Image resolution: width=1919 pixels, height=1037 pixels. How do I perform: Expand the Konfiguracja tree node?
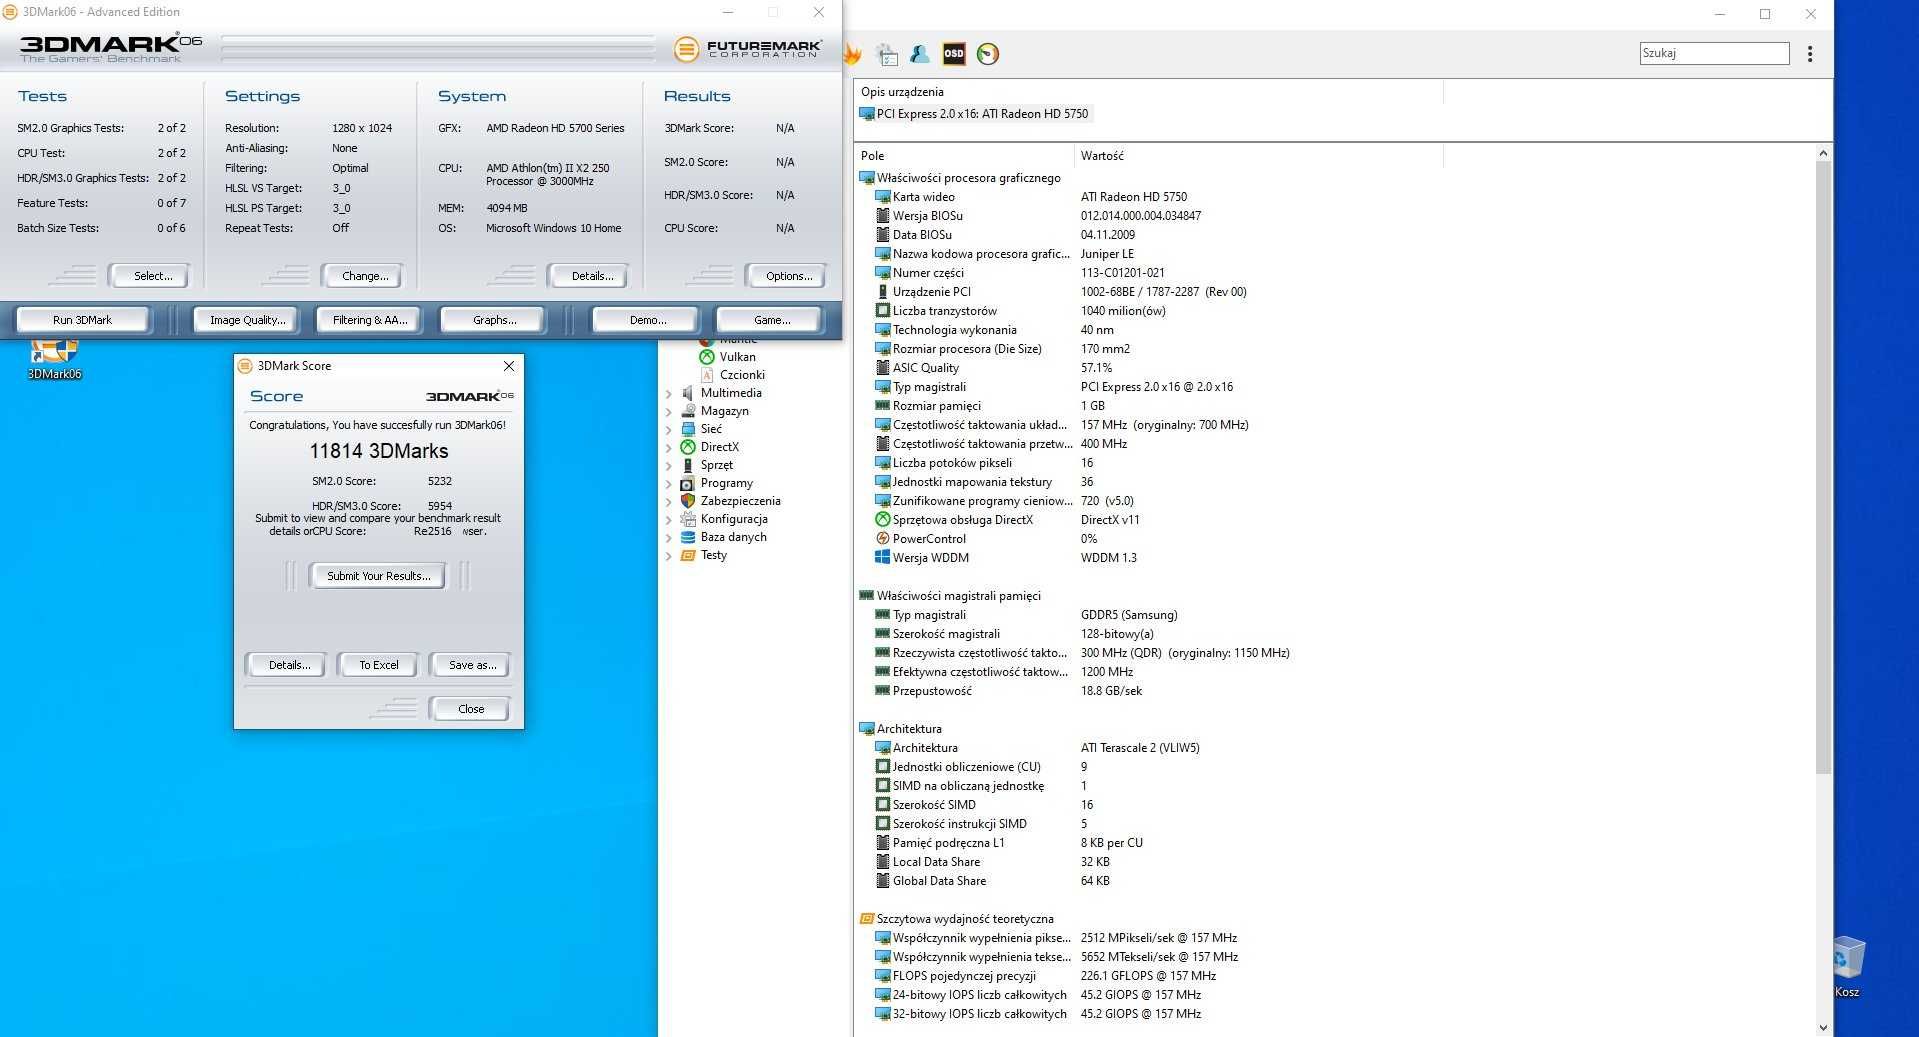tap(669, 519)
